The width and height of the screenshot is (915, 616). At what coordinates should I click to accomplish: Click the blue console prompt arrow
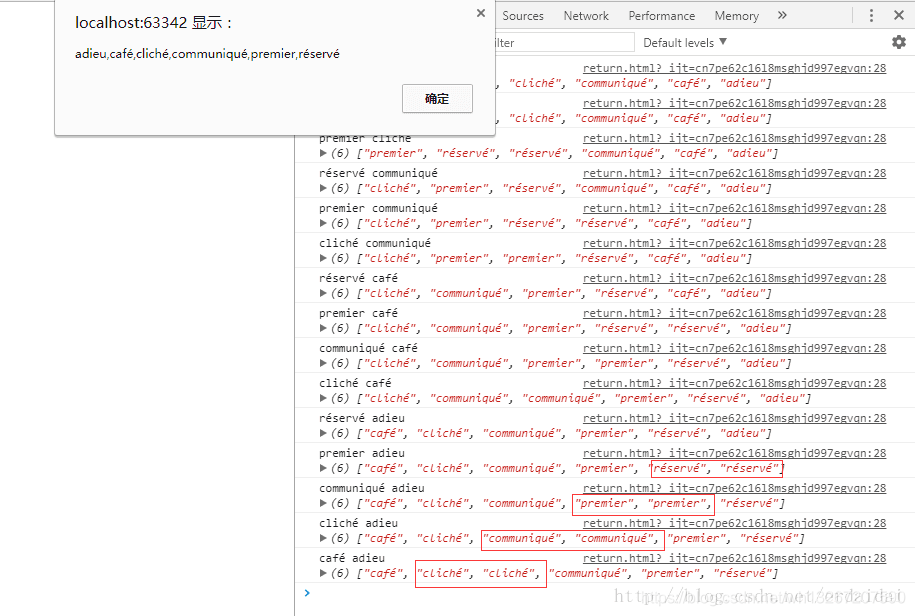(307, 592)
